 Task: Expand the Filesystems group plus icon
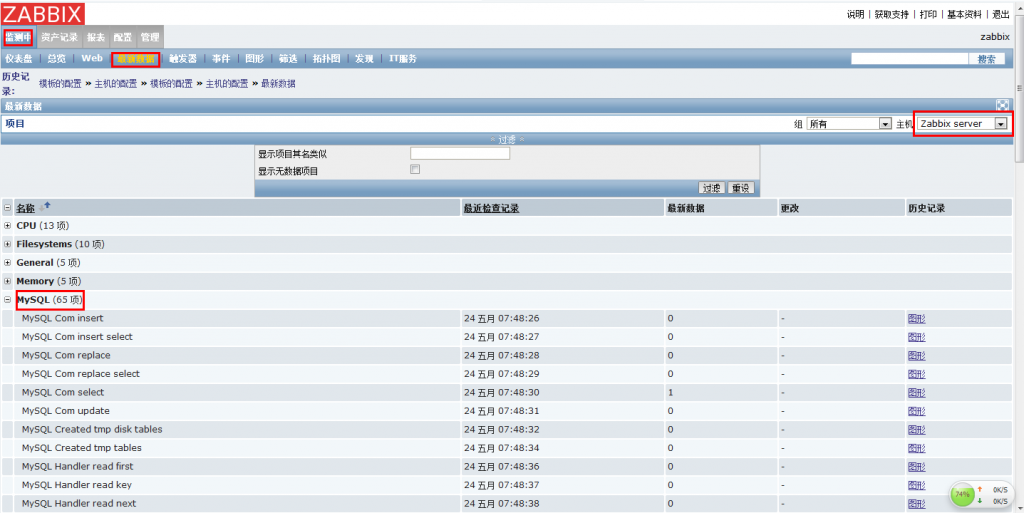8,244
